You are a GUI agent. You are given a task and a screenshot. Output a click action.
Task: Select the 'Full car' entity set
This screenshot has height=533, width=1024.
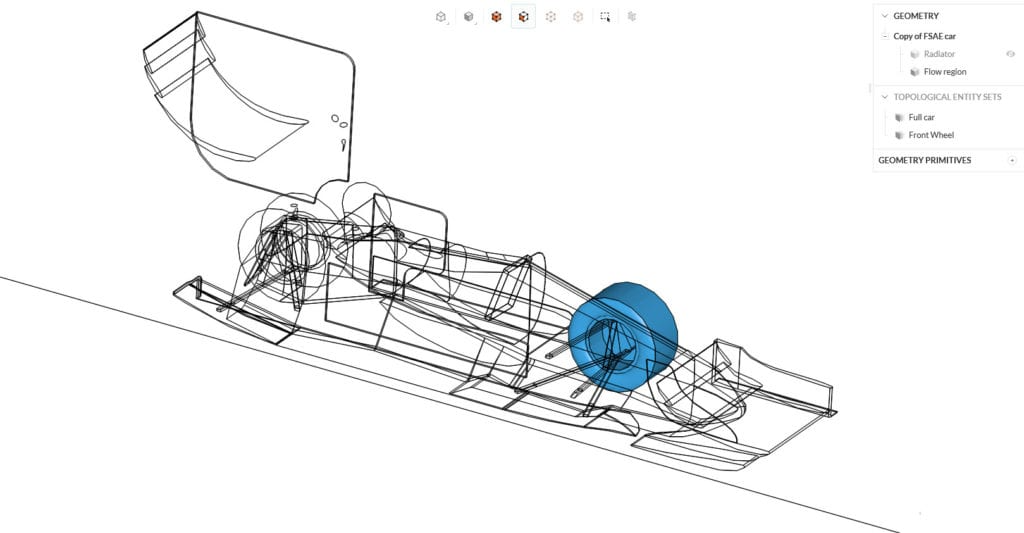coord(921,118)
